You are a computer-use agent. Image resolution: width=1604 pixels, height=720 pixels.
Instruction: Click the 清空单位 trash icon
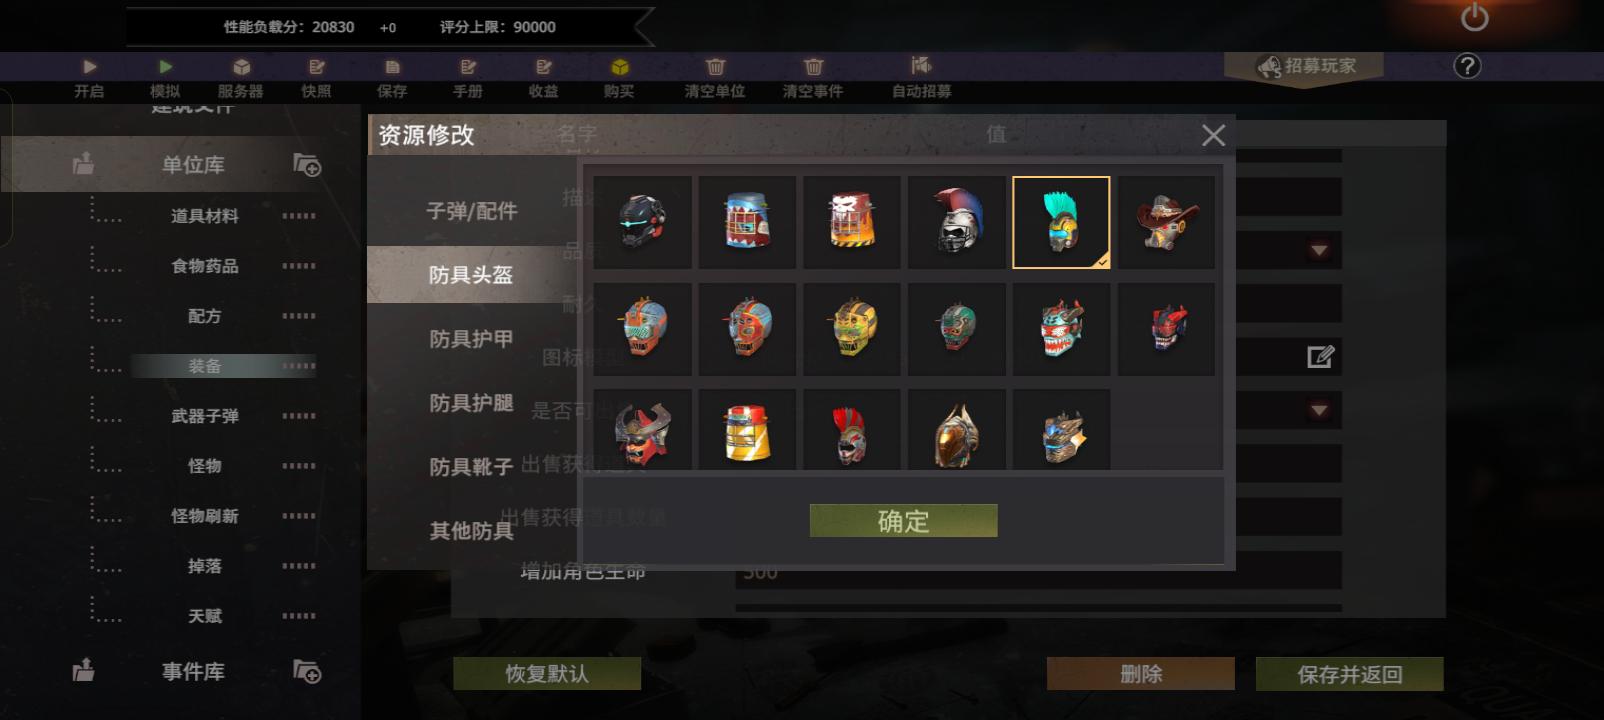point(715,67)
